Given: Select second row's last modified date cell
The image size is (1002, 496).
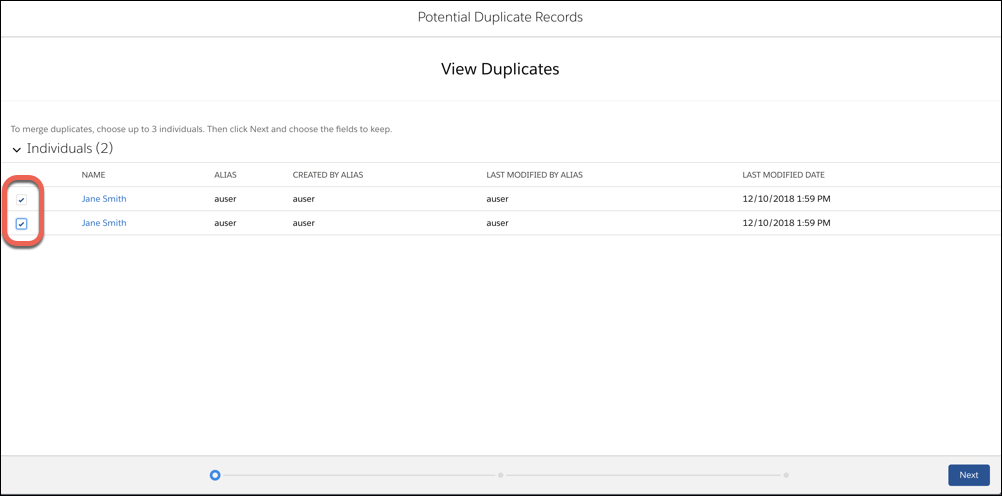Looking at the screenshot, I should point(787,223).
